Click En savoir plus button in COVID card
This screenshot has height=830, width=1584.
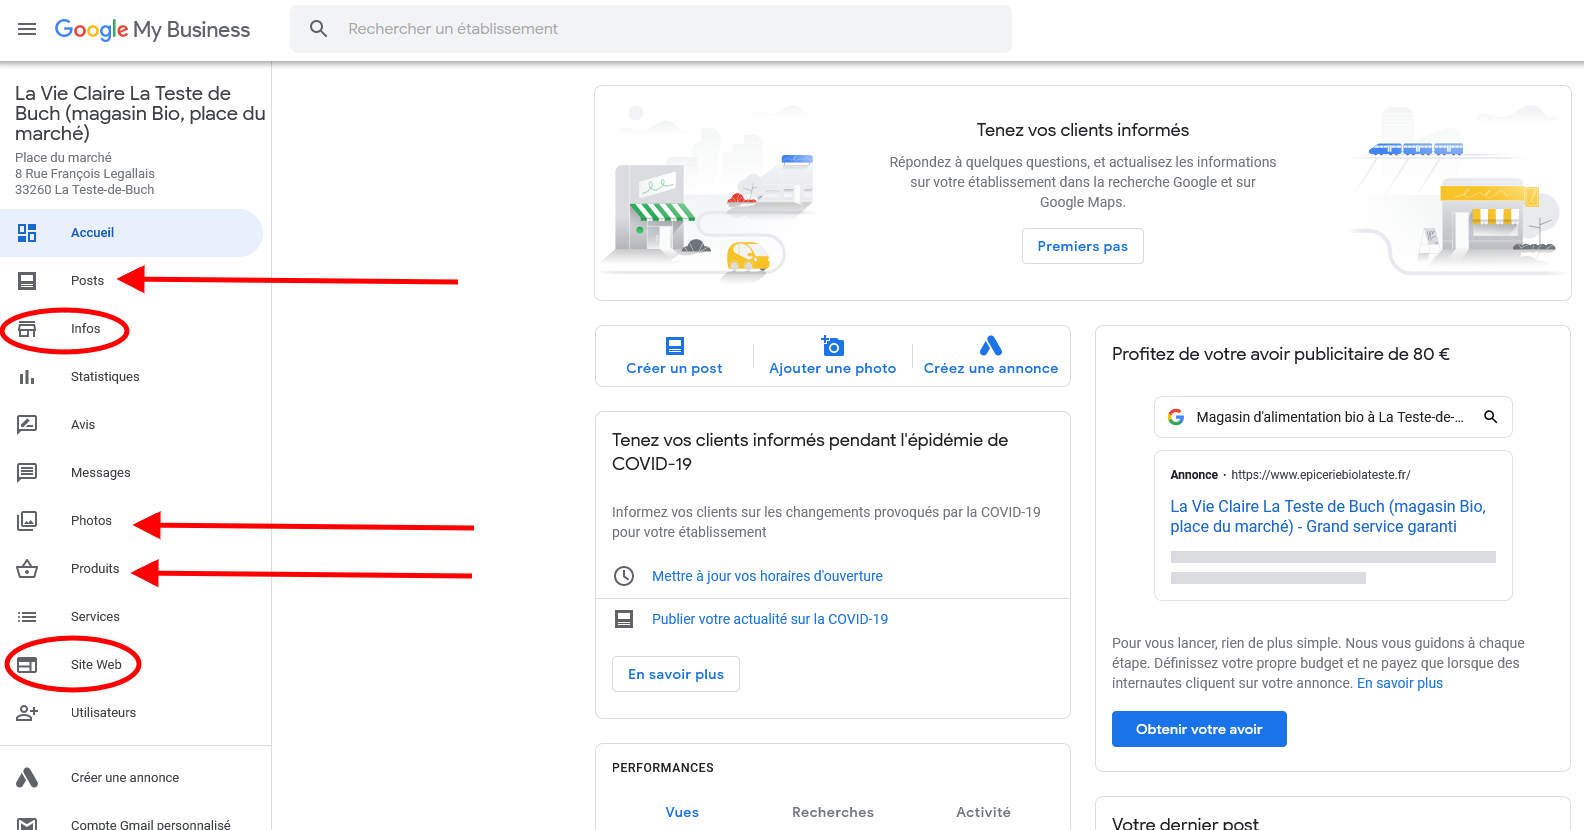click(x=676, y=674)
